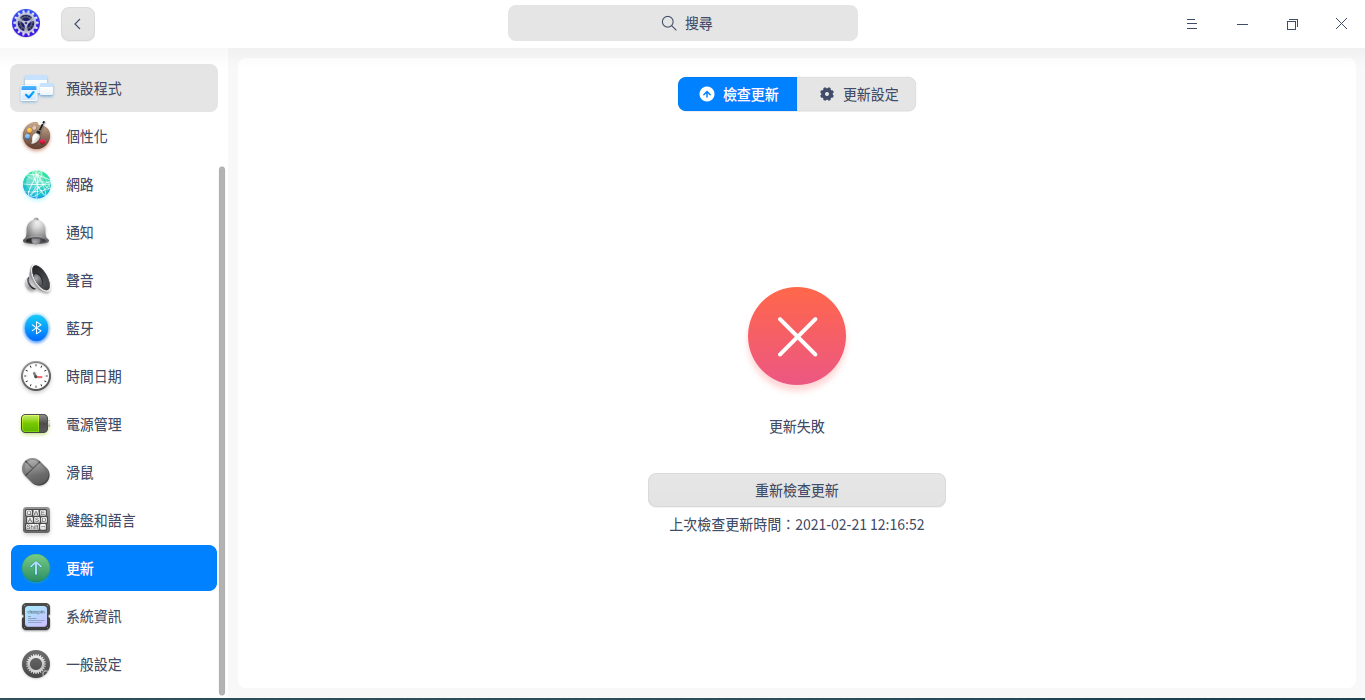The image size is (1365, 700).
Task: Go back with the arrow button
Action: click(x=78, y=24)
